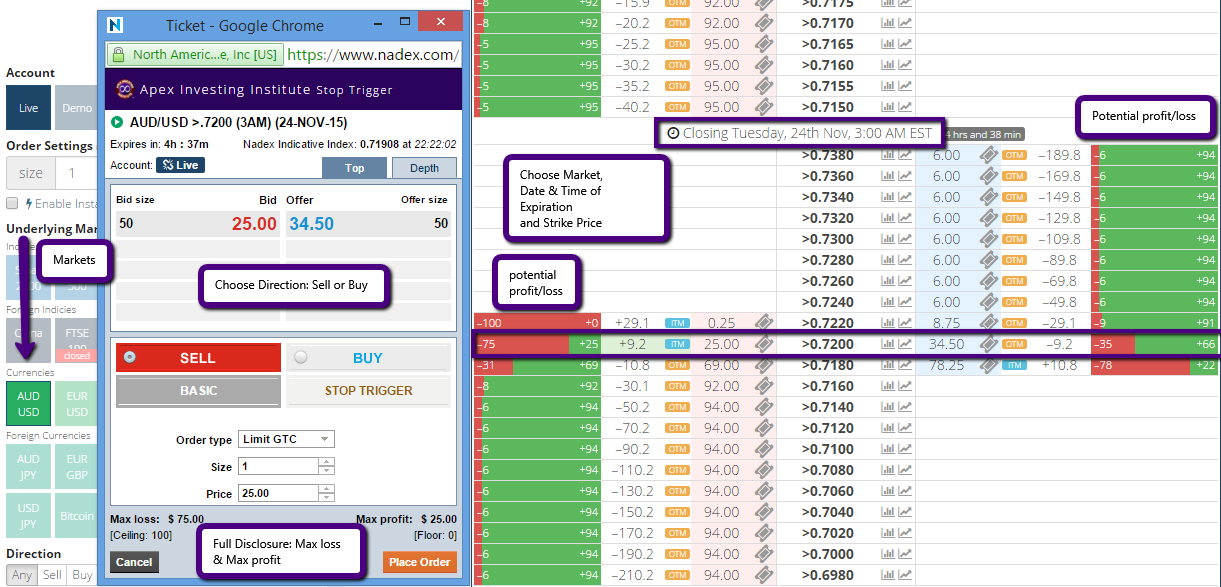
Task: Select the STOP TRIGGER order tab
Action: [368, 391]
